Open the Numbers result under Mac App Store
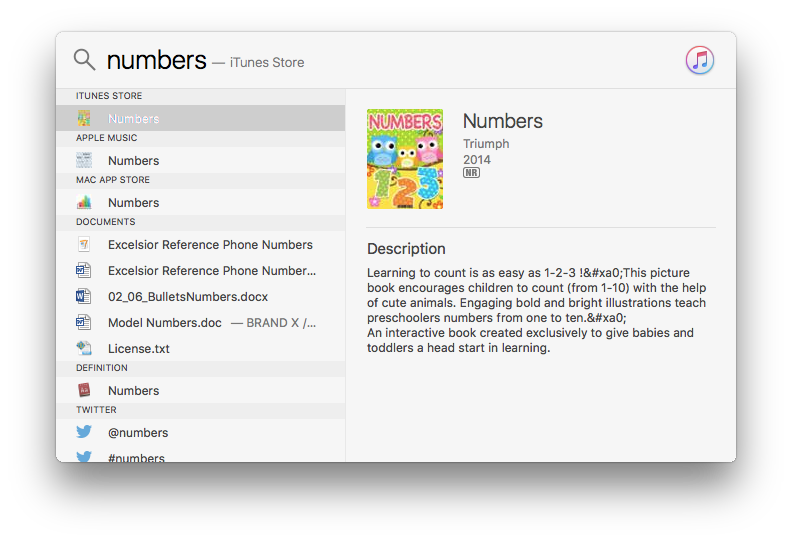This screenshot has height=542, width=792. (x=201, y=202)
